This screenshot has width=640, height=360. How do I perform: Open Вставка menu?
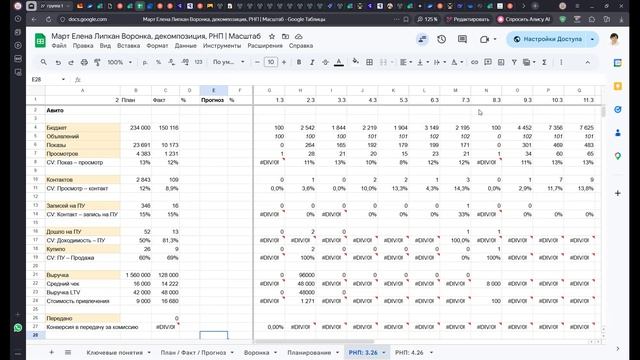(x=129, y=46)
